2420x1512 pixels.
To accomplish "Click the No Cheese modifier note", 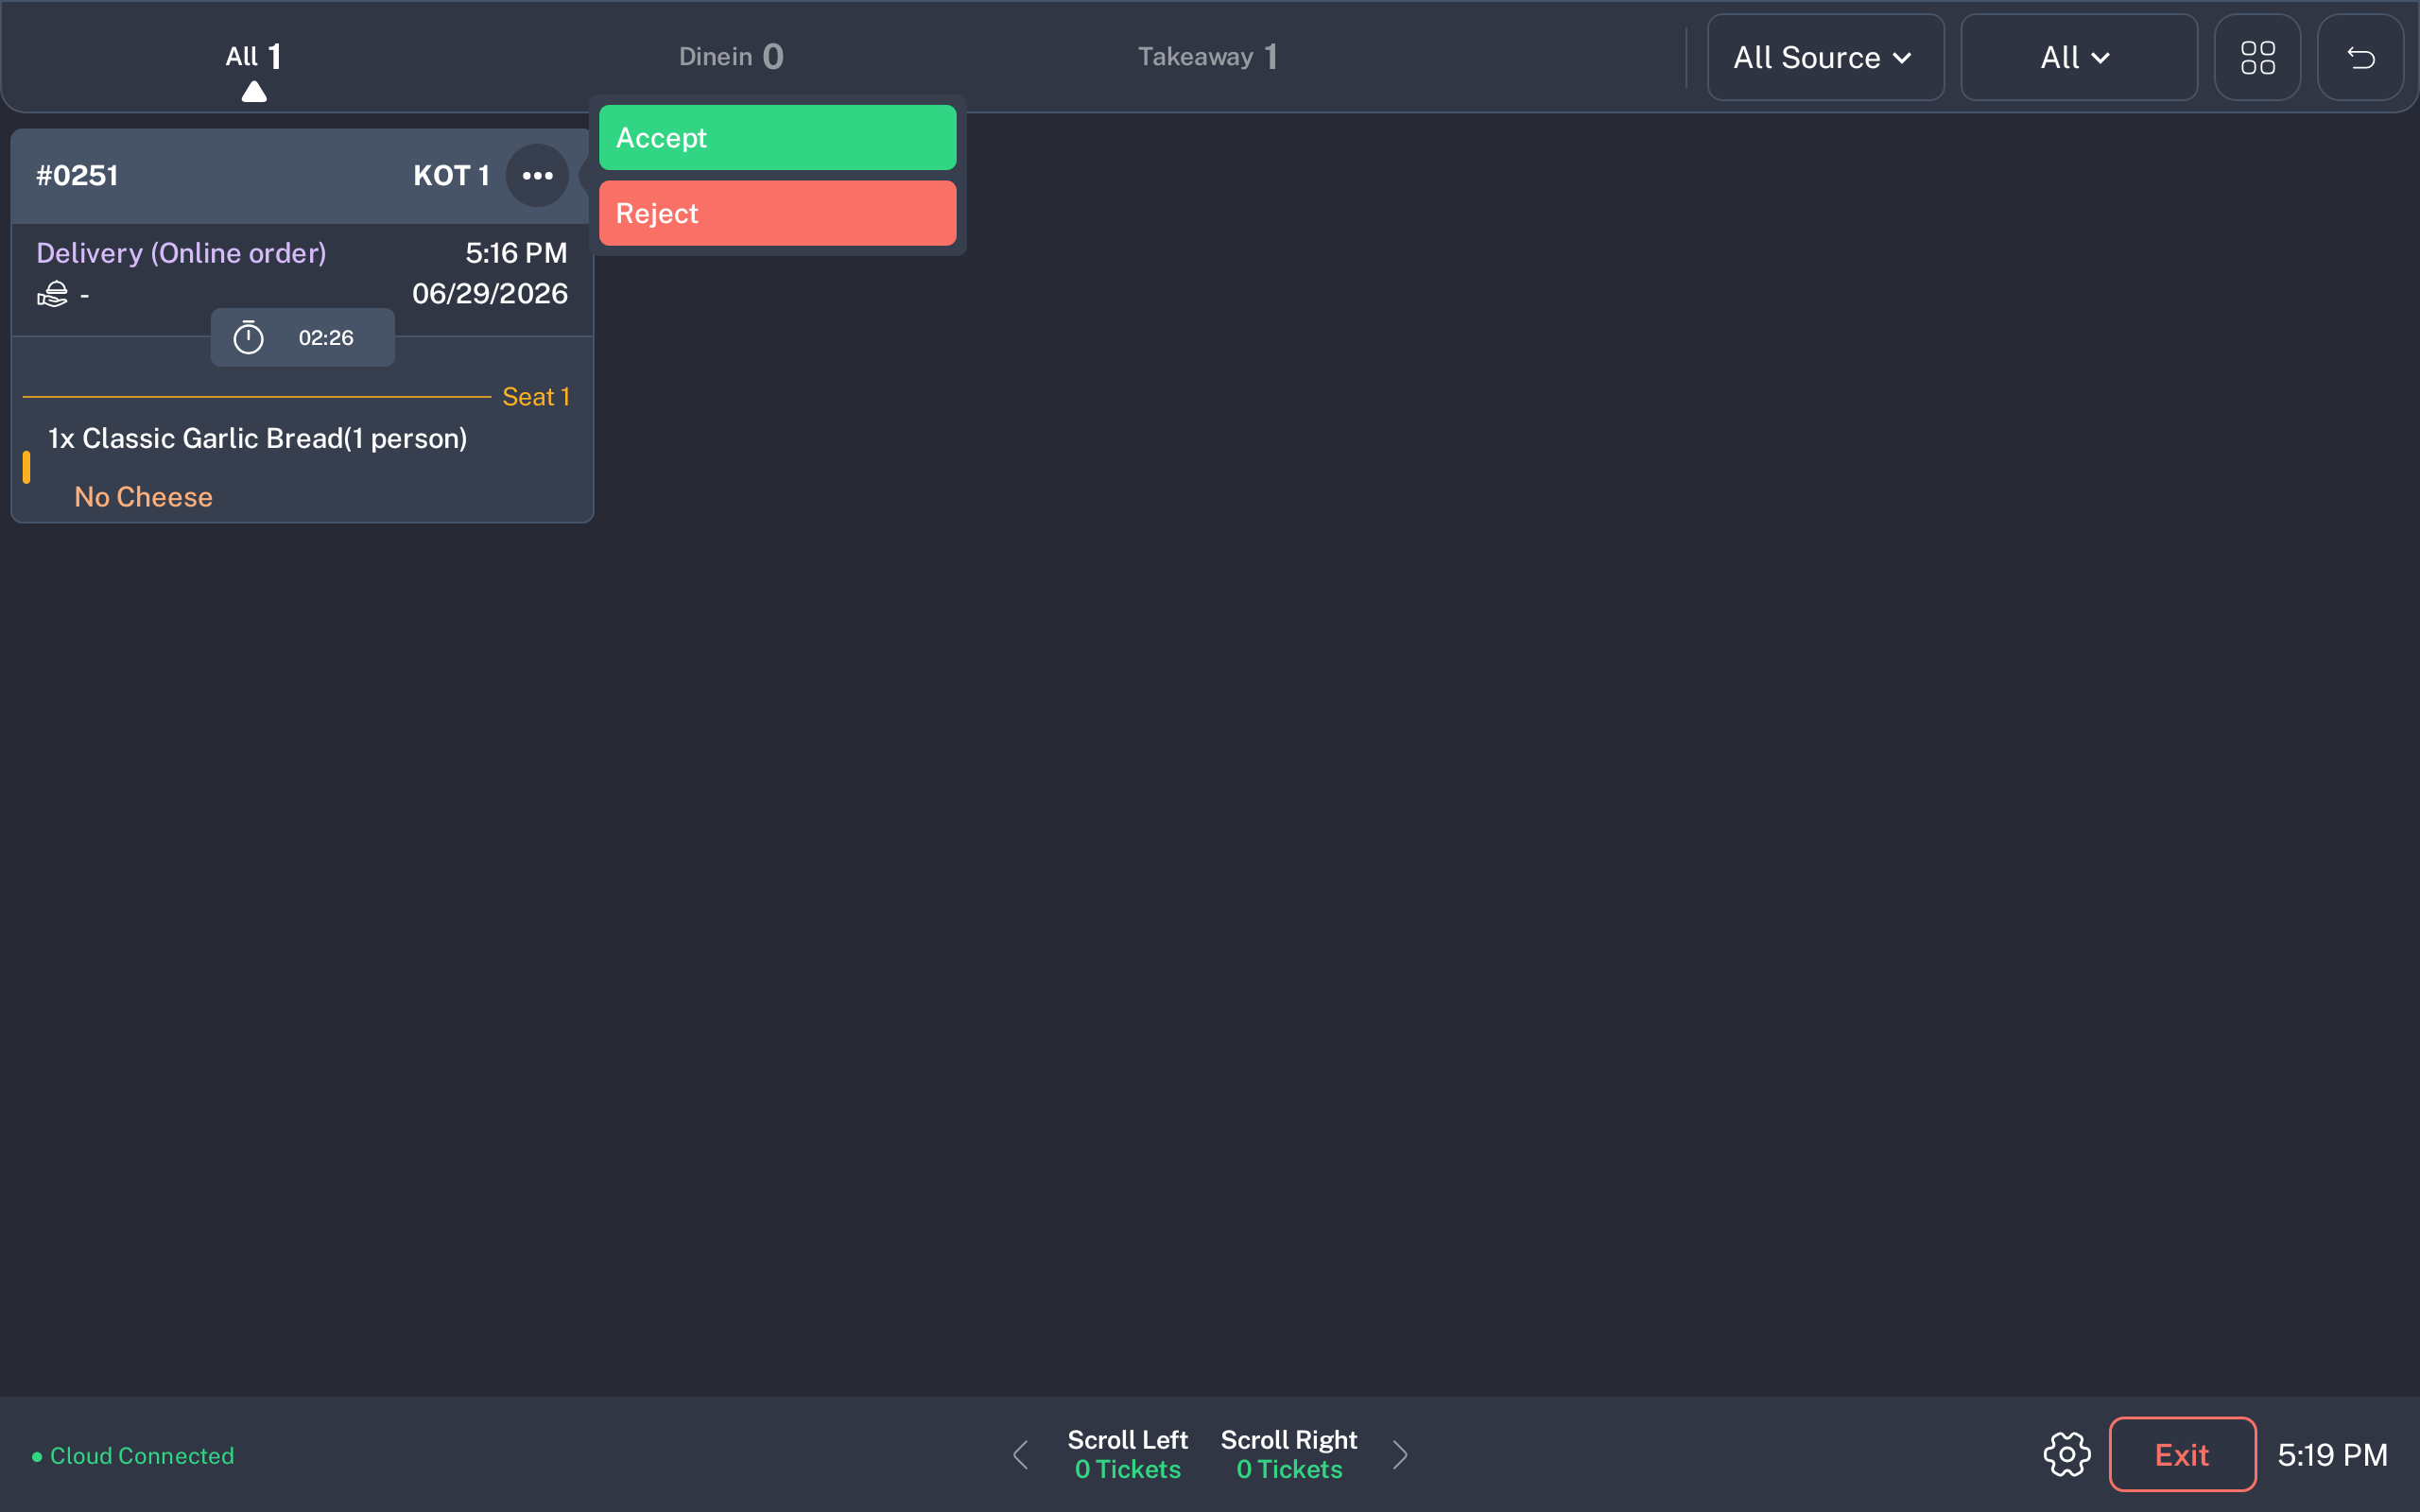I will 143,497.
